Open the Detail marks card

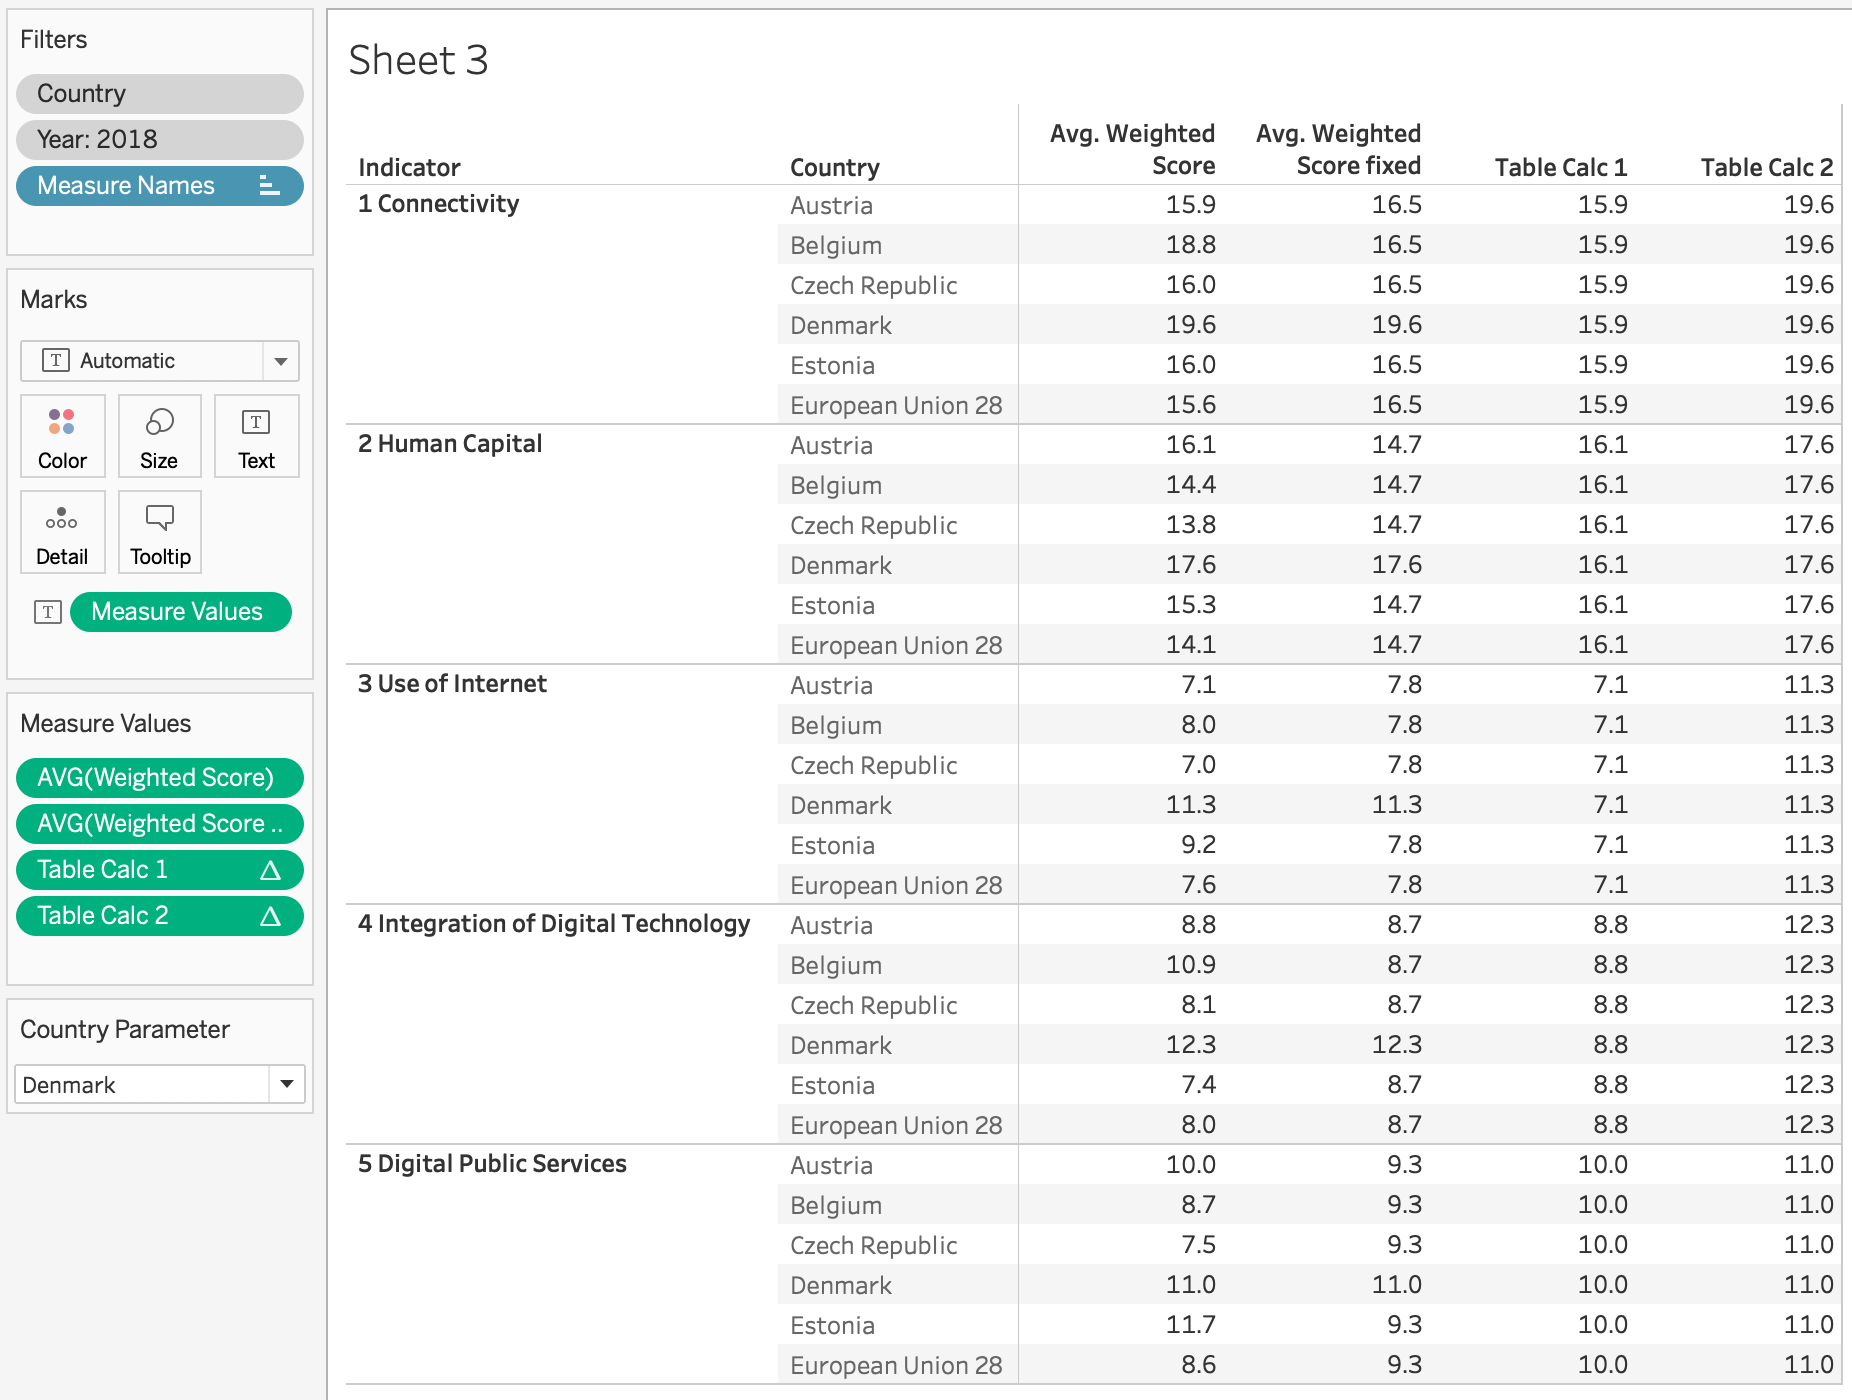tap(62, 532)
